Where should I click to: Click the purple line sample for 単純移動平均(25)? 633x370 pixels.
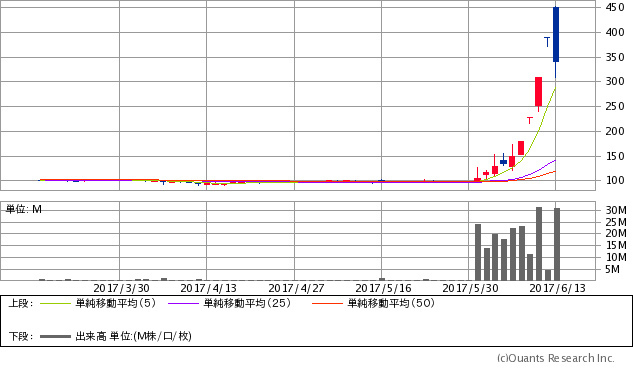pos(183,303)
